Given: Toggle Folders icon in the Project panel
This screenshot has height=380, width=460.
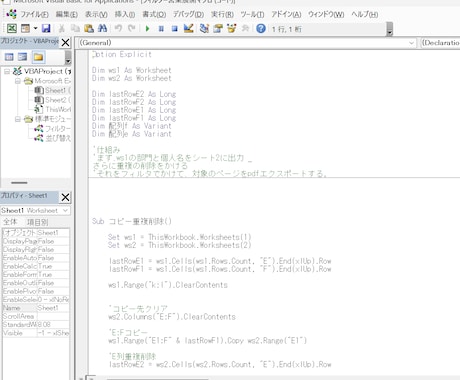Looking at the screenshot, I should (38, 57).
